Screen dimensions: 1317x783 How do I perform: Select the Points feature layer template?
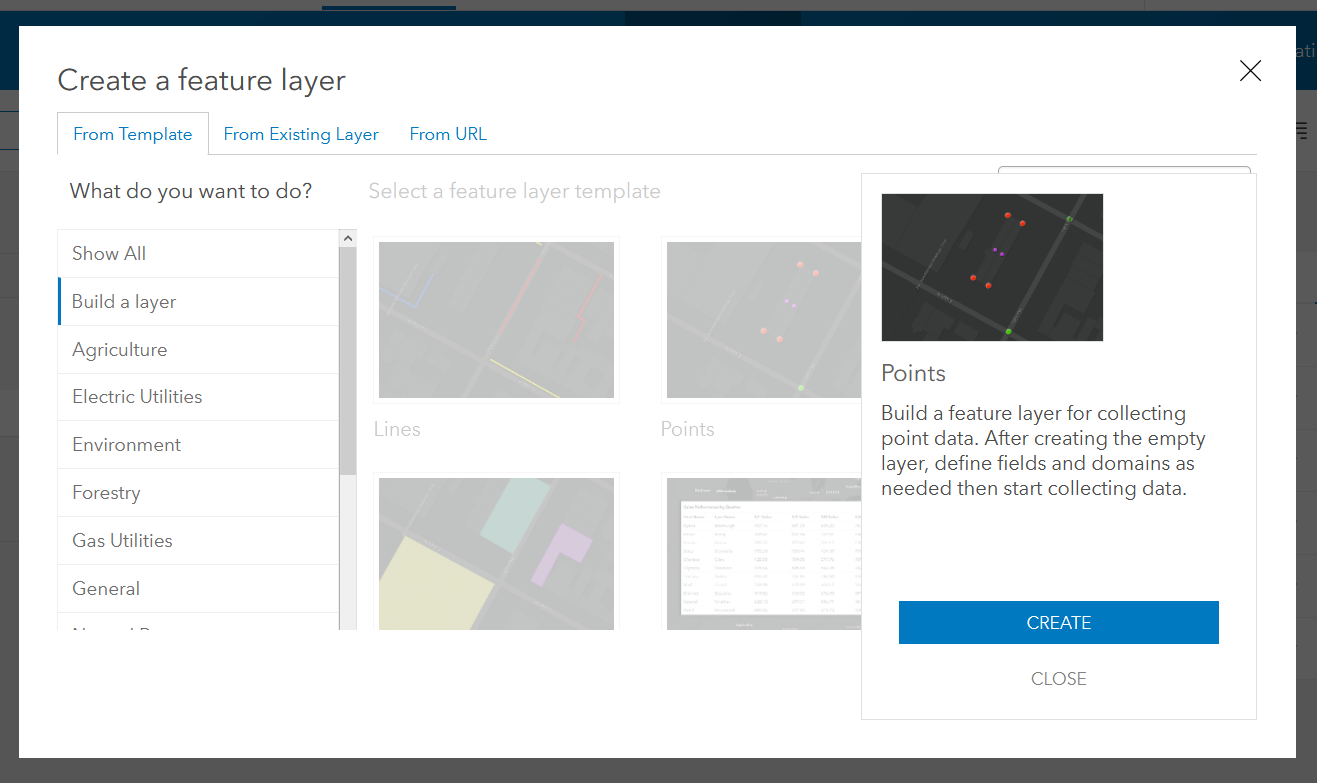point(763,320)
